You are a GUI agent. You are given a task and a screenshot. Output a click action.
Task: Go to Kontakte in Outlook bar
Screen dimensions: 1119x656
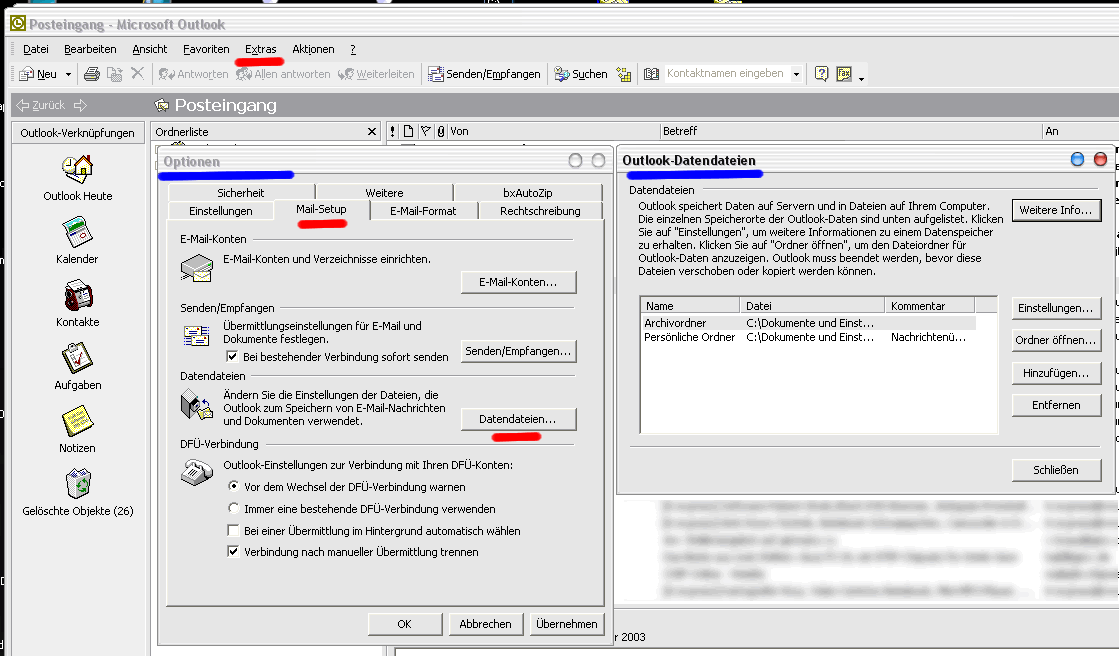(x=78, y=295)
